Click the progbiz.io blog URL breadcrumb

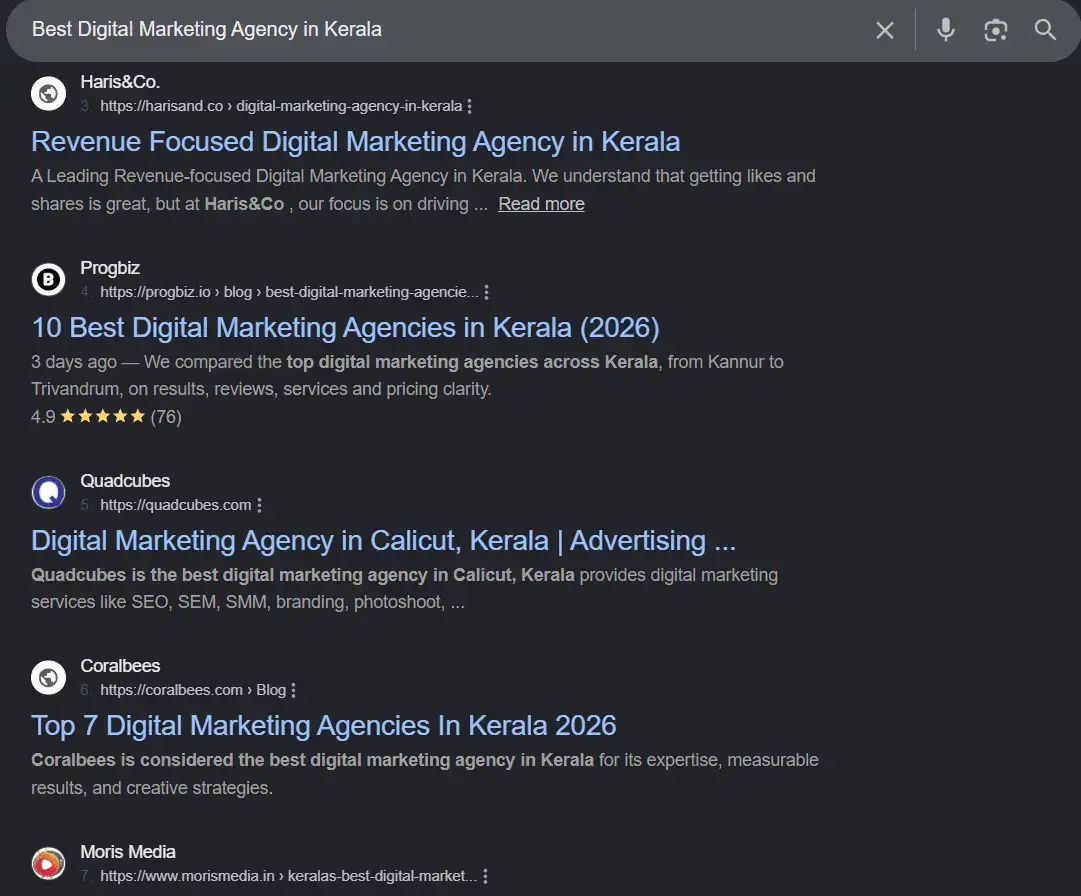coord(289,292)
